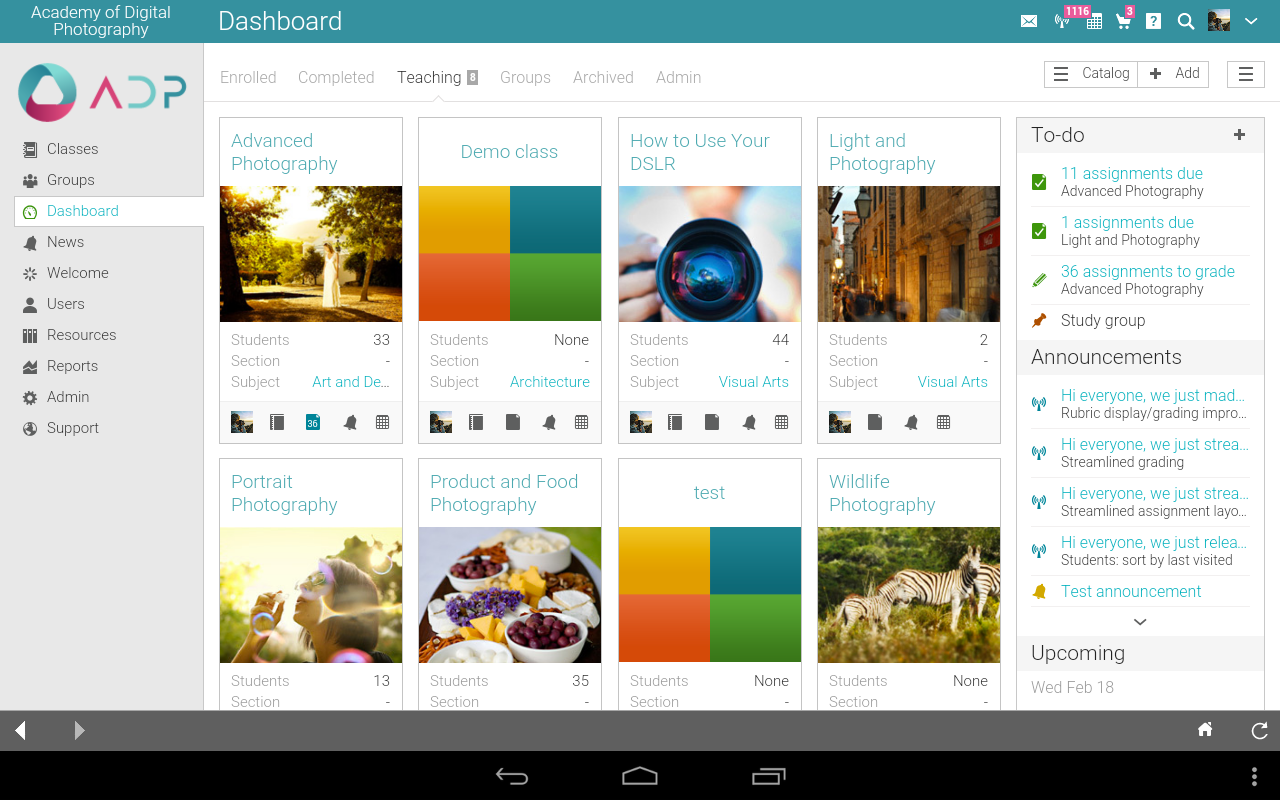This screenshot has height=800, width=1280.
Task: Open the Admin tab in the dashboard
Action: click(x=678, y=77)
